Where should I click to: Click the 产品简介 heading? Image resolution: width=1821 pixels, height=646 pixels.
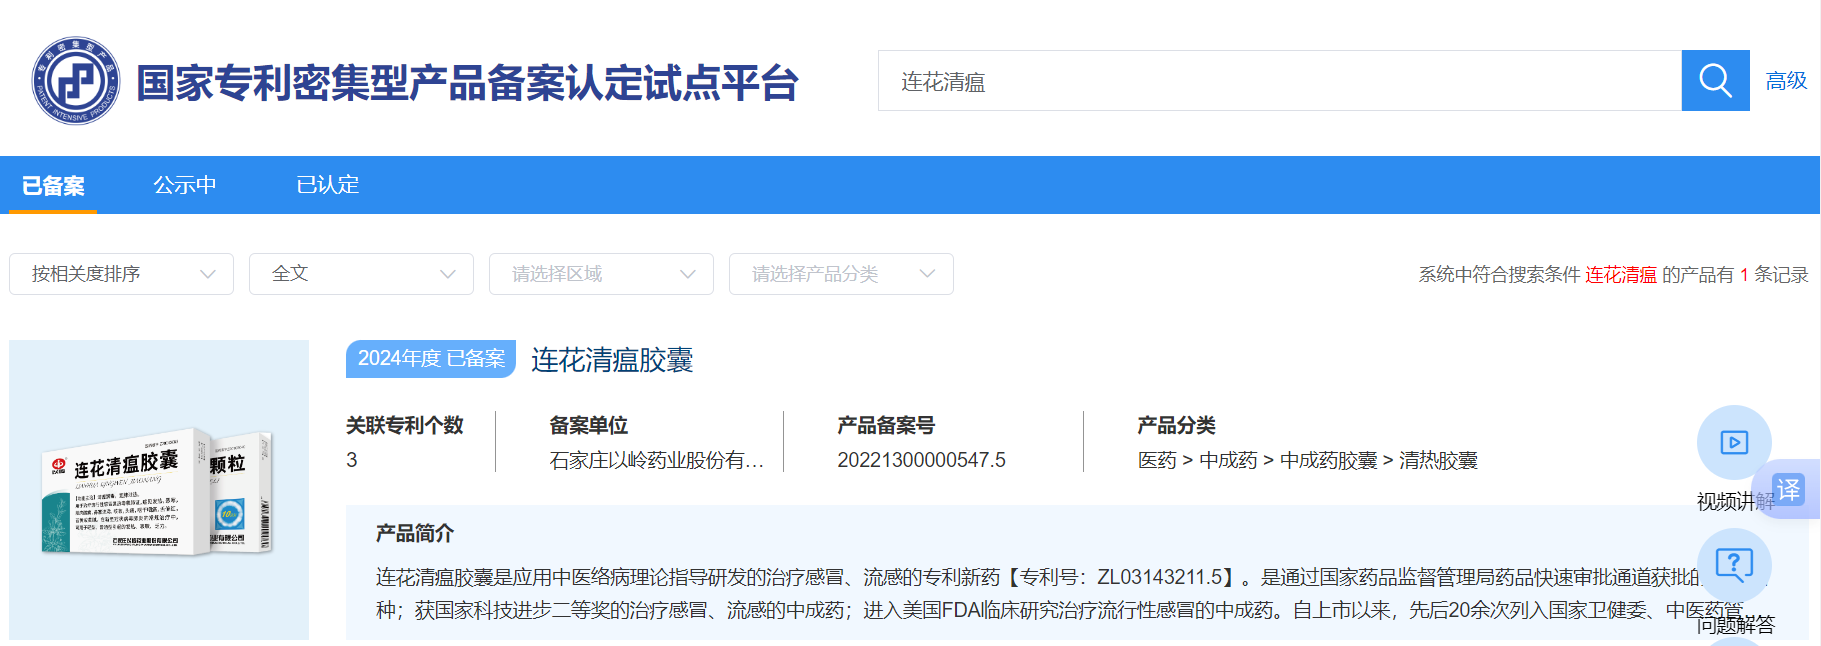pyautogui.click(x=415, y=534)
